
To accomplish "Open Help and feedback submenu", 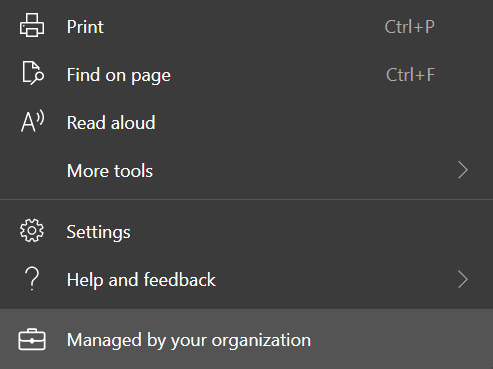I will pyautogui.click(x=246, y=280).
